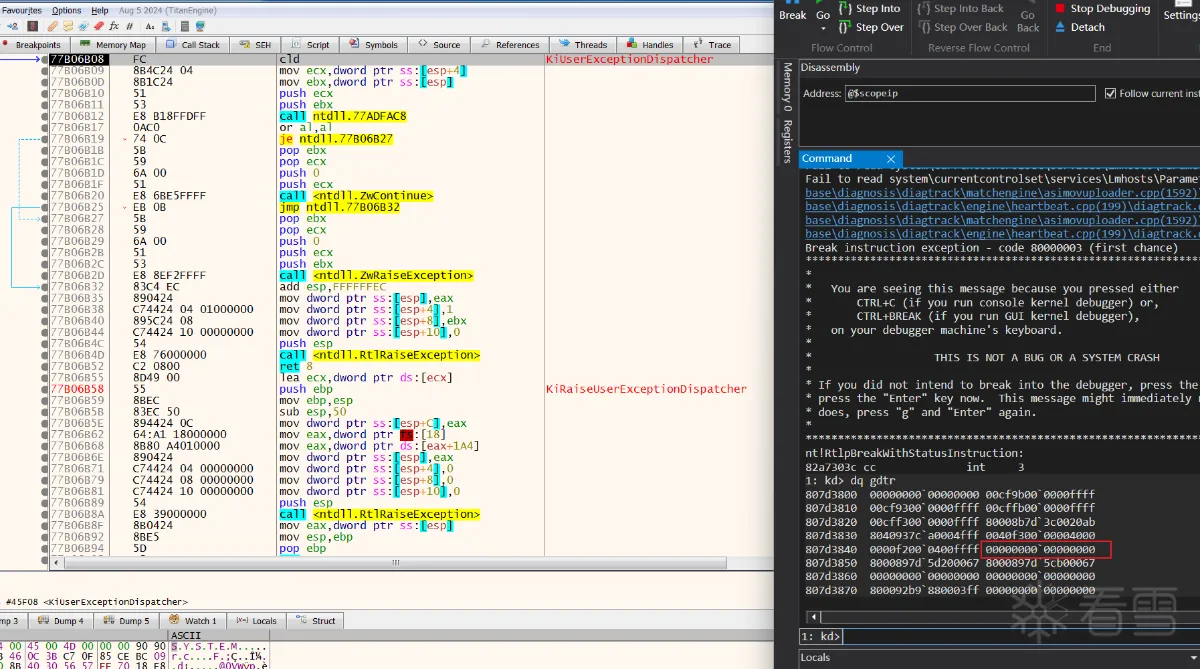Open the Go dropdown arrow
Image resolution: width=1200 pixels, height=669 pixels.
click(x=822, y=28)
